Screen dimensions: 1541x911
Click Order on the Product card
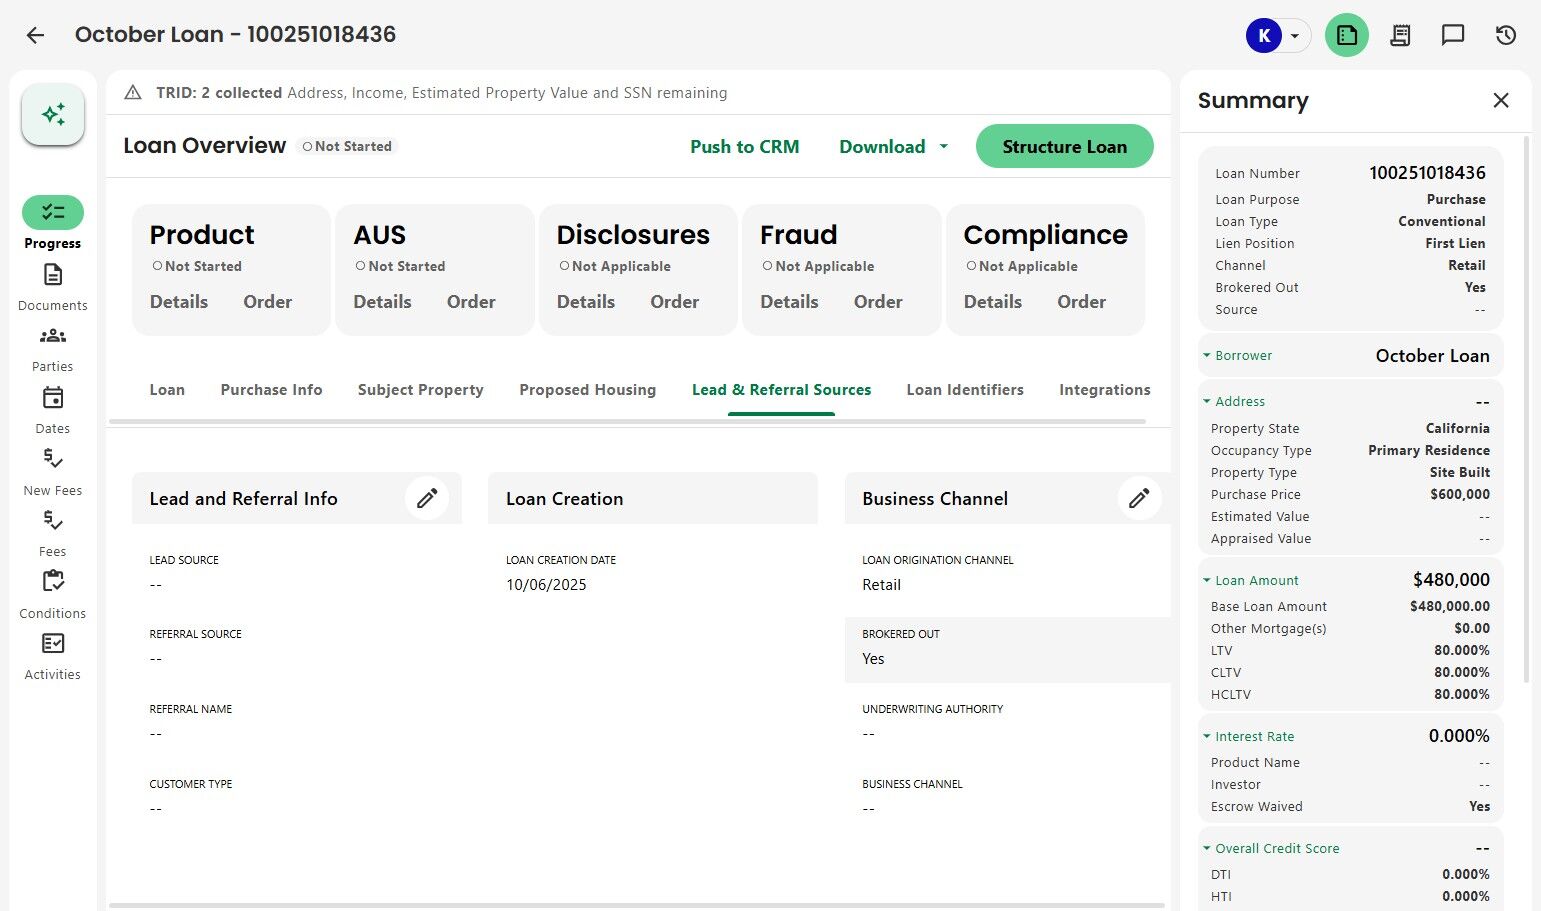(268, 302)
